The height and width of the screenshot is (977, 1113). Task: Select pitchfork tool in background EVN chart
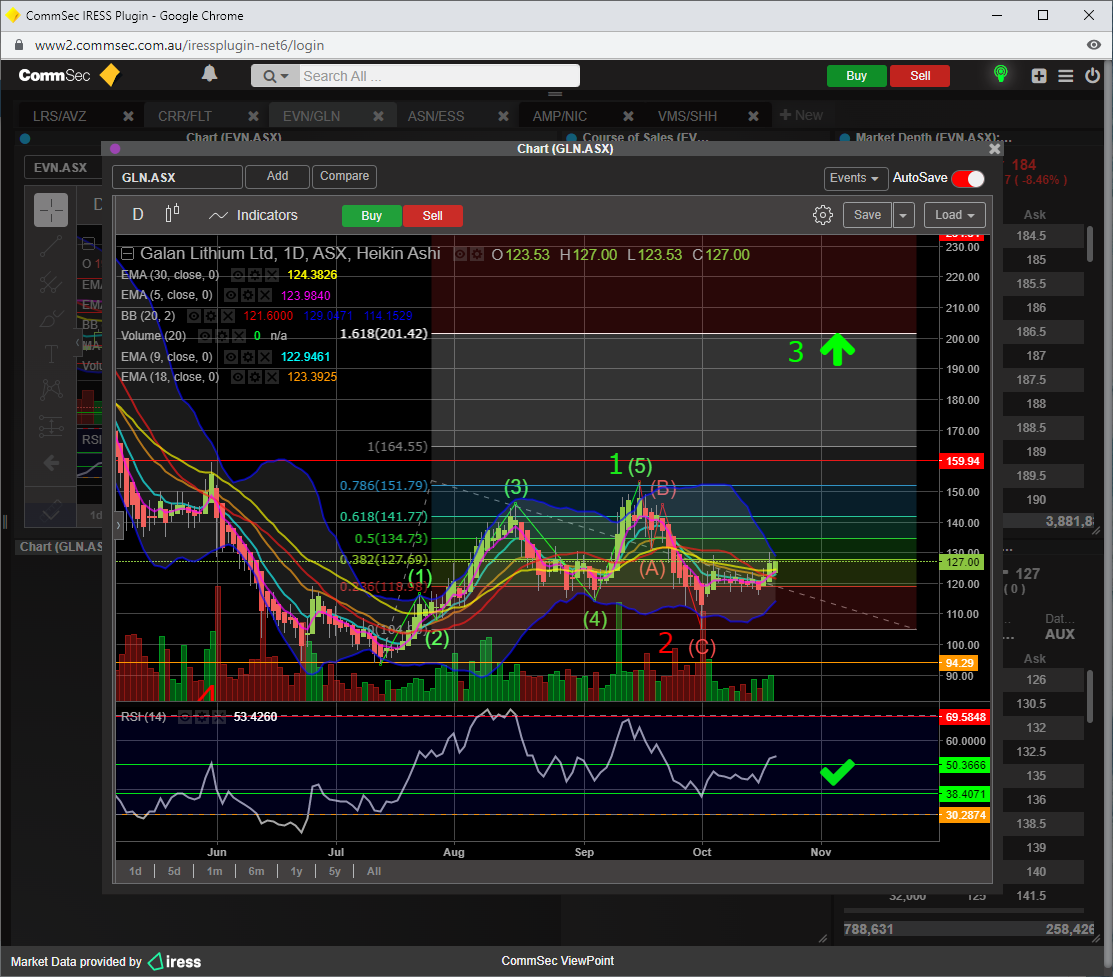[51, 282]
